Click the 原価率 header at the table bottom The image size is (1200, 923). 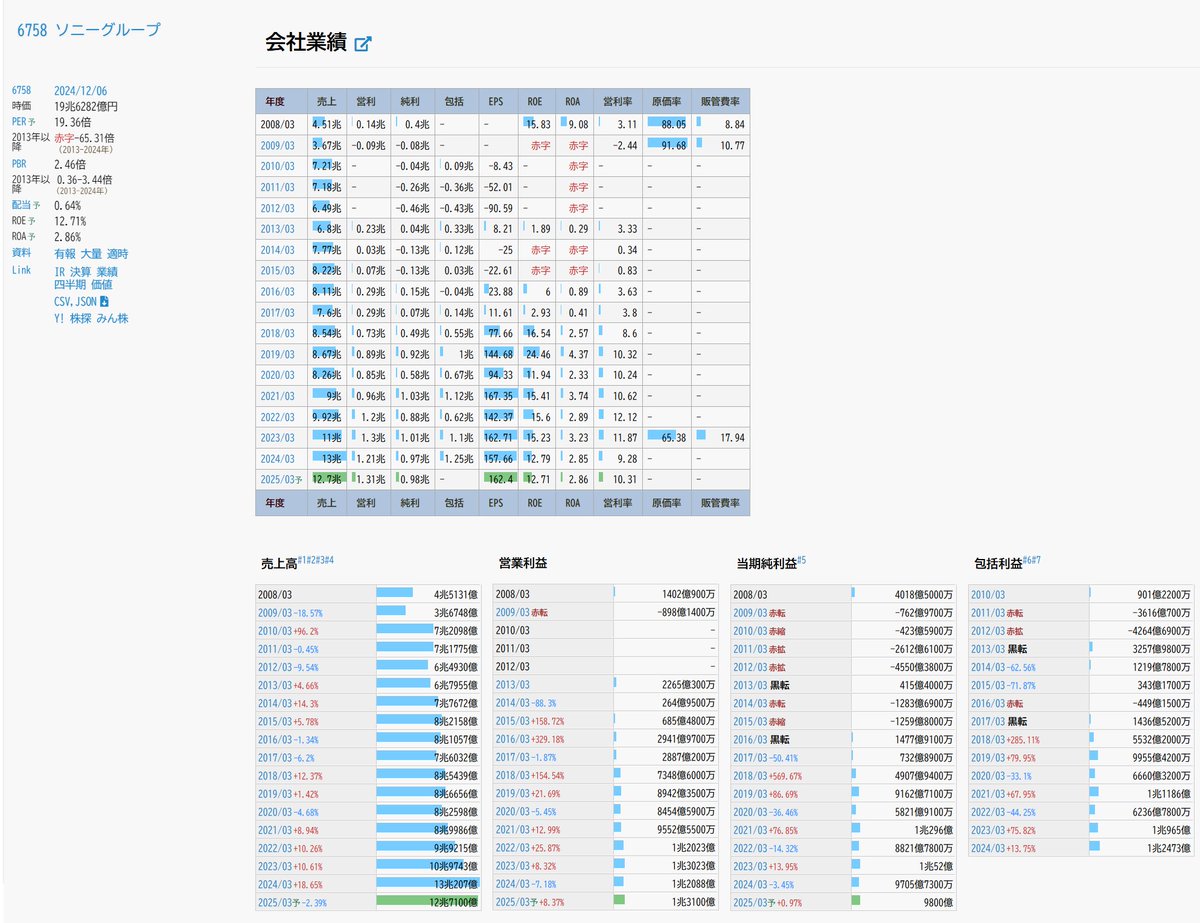pyautogui.click(x=666, y=503)
